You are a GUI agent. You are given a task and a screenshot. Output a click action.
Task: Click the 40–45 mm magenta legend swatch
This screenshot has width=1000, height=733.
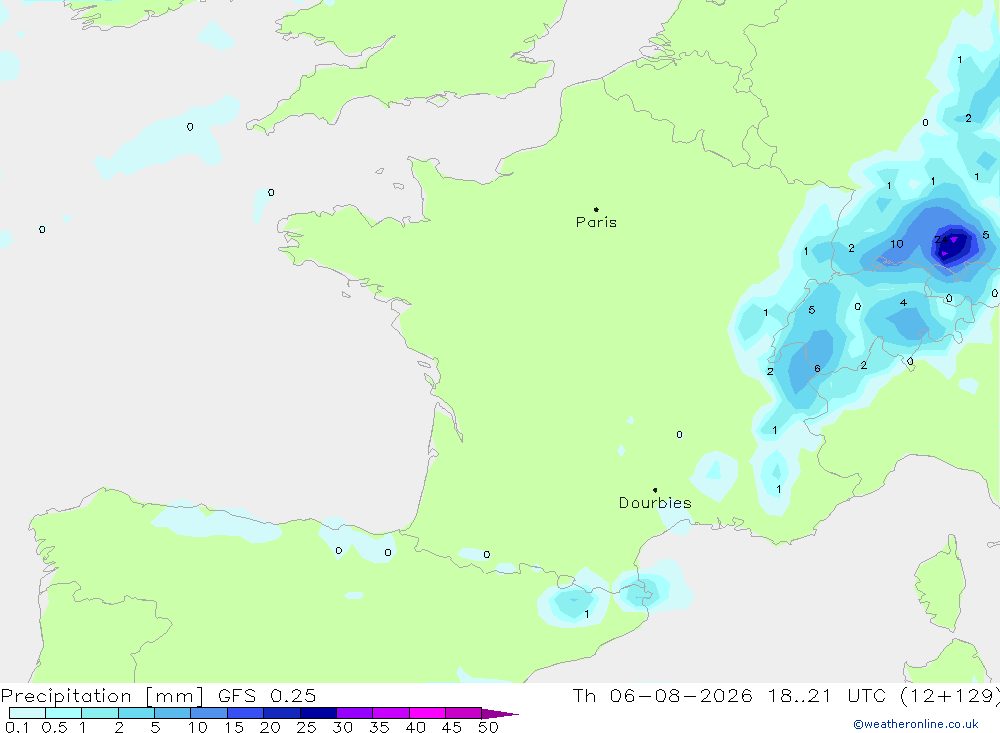coord(427,713)
